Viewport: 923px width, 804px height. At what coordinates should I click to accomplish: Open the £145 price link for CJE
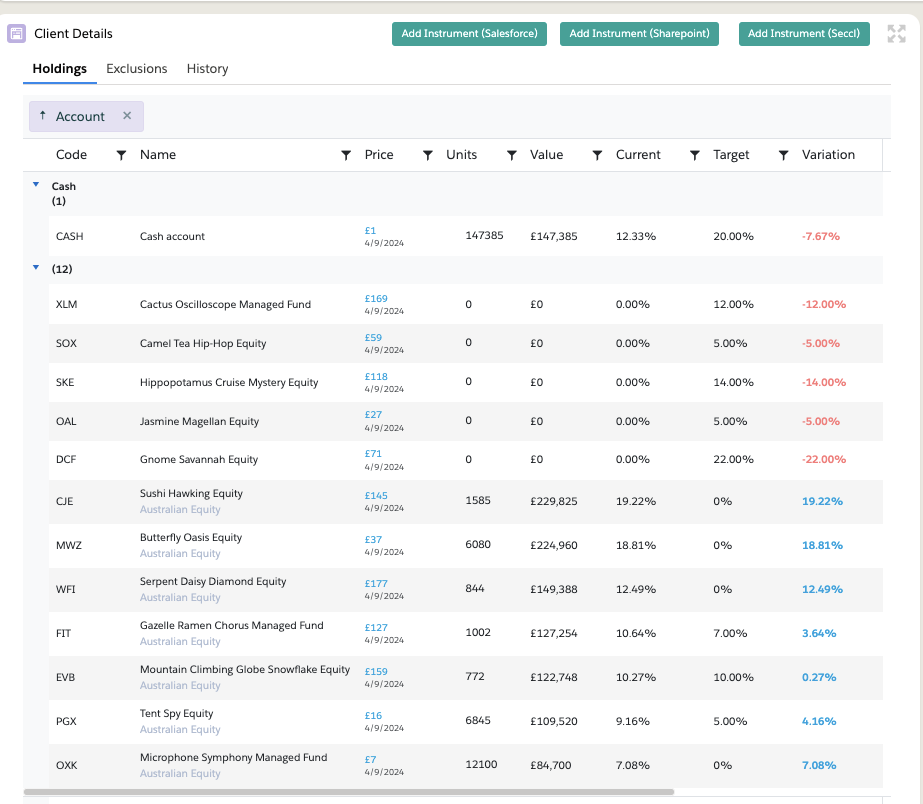click(x=376, y=495)
